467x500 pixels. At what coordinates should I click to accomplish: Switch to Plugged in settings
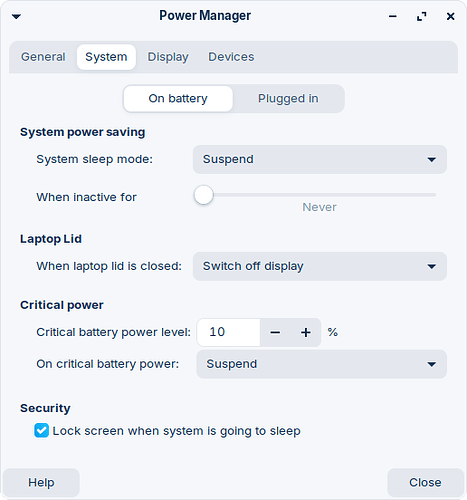[288, 99]
